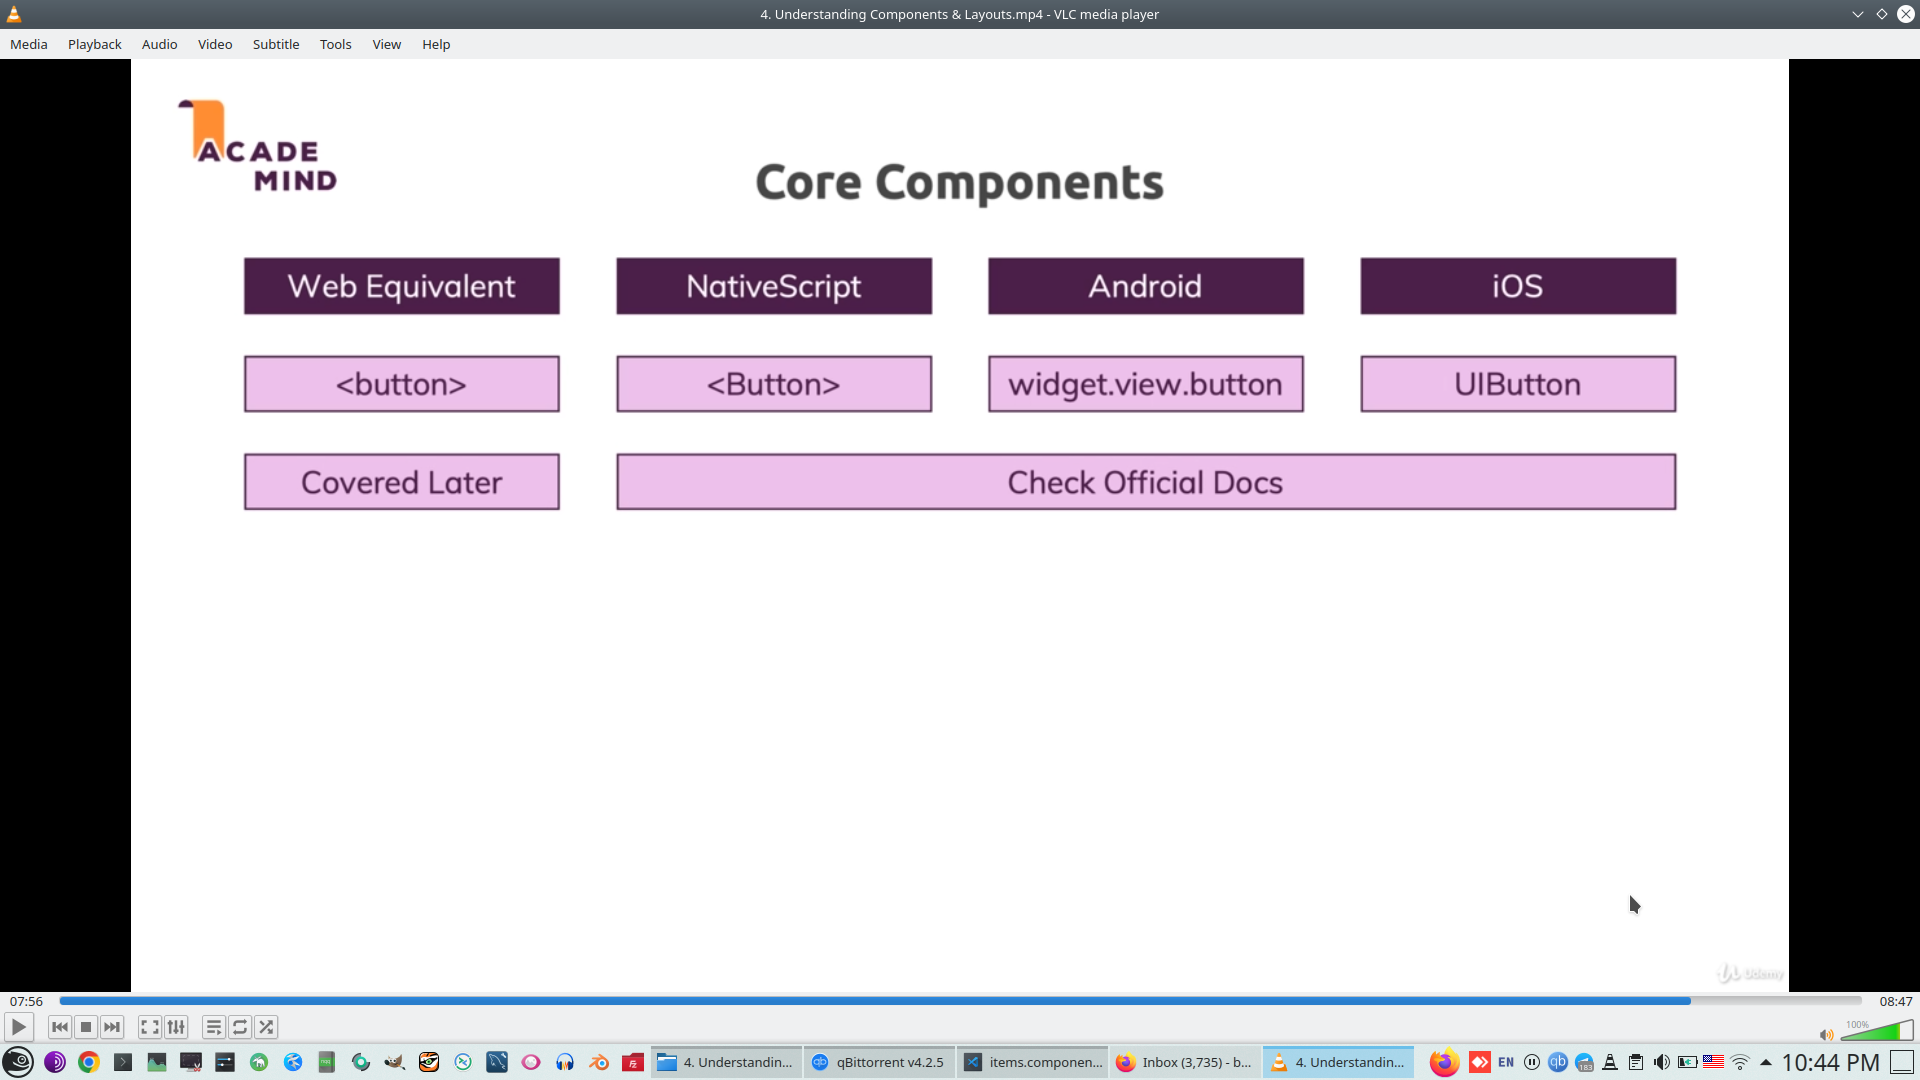The height and width of the screenshot is (1080, 1920).
Task: Toggle loop repeat mode
Action: tap(240, 1027)
